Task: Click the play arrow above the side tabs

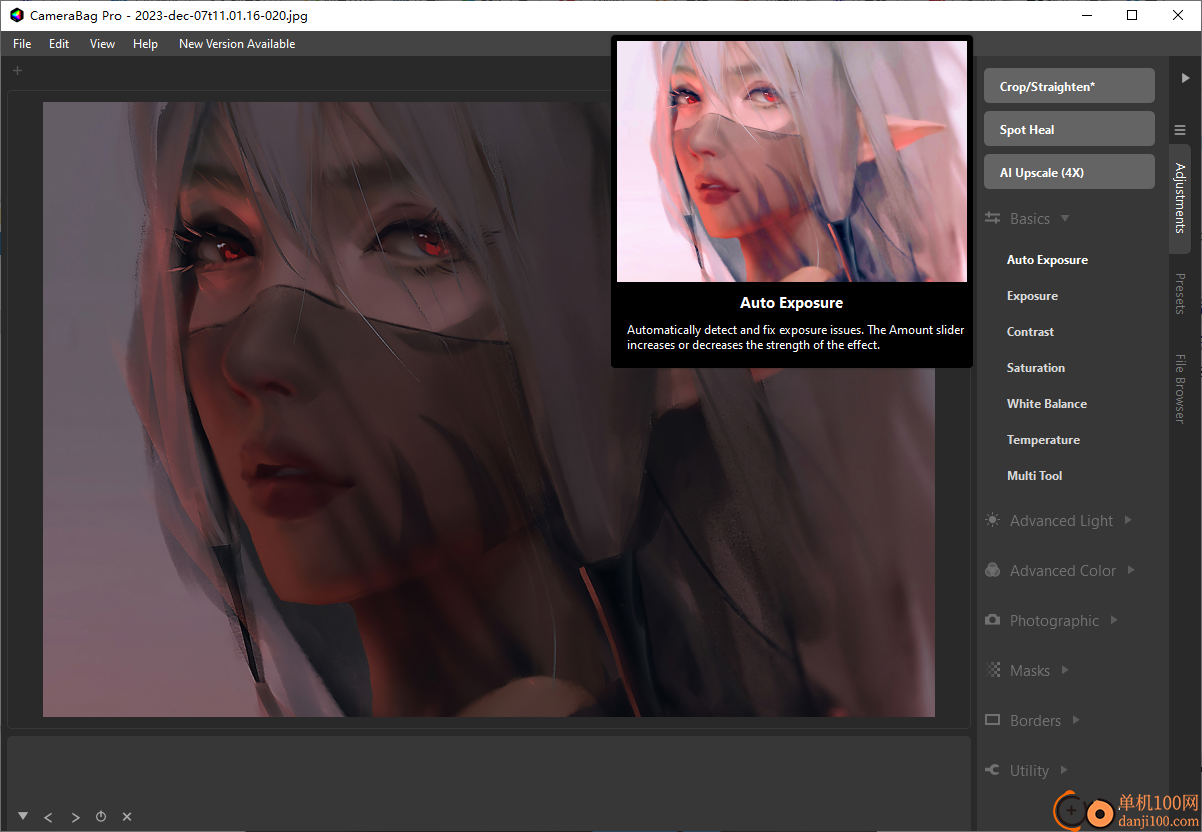Action: pos(1185,78)
